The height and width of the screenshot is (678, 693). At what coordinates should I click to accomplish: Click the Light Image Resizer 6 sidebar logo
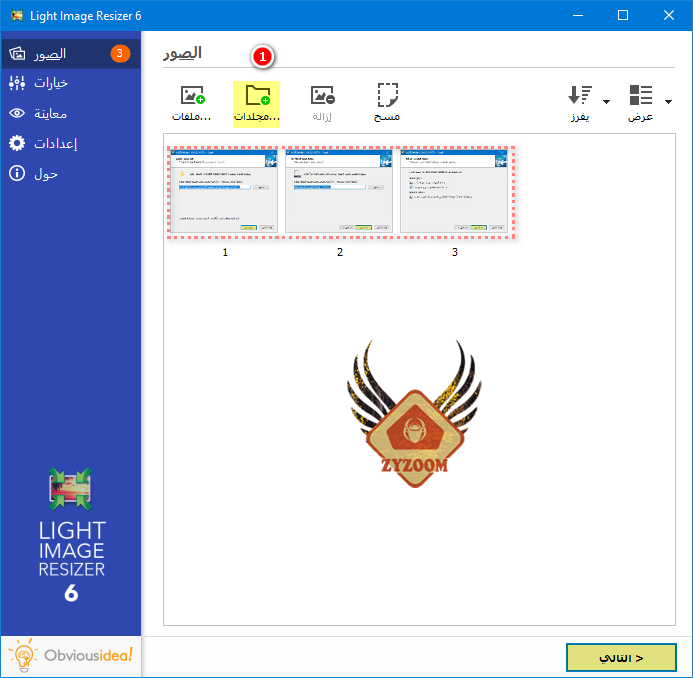71,536
